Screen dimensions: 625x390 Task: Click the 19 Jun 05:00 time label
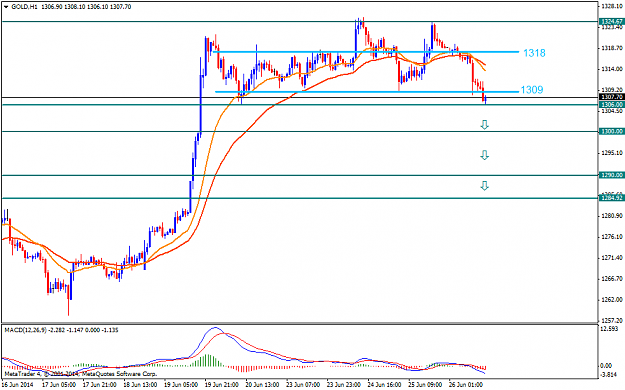click(181, 385)
